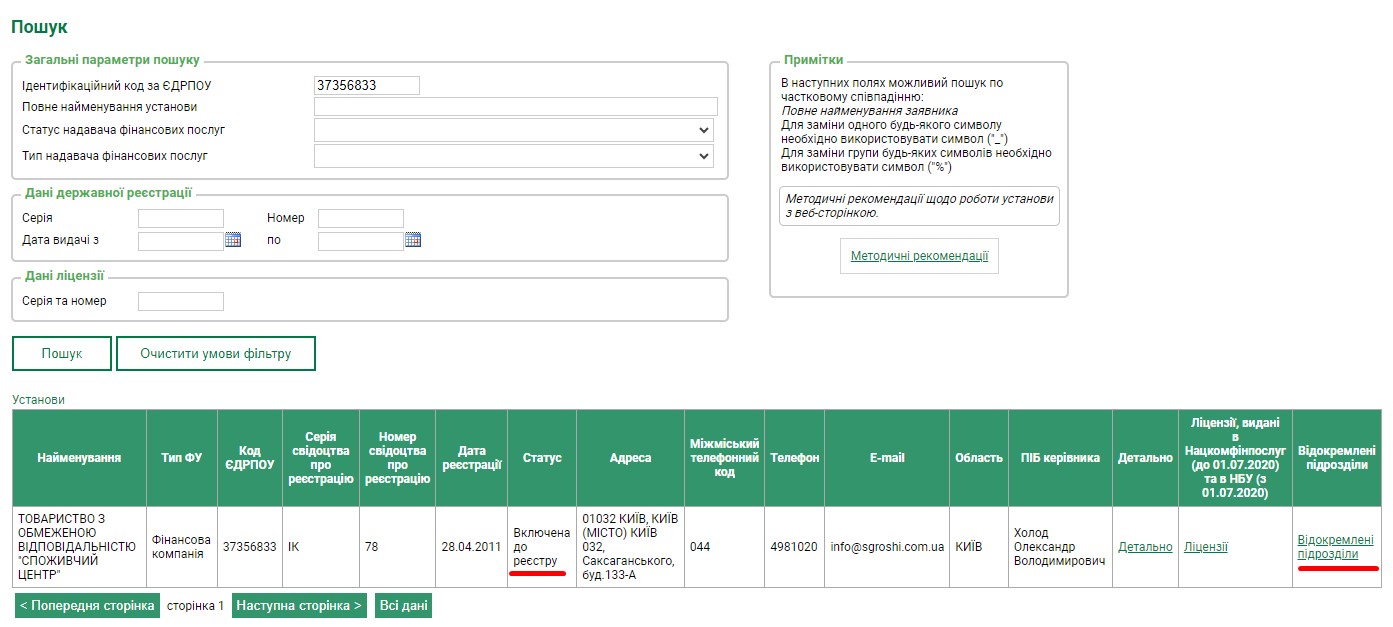The image size is (1393, 627).
Task: Focus the registration Серія input field
Action: 181,218
